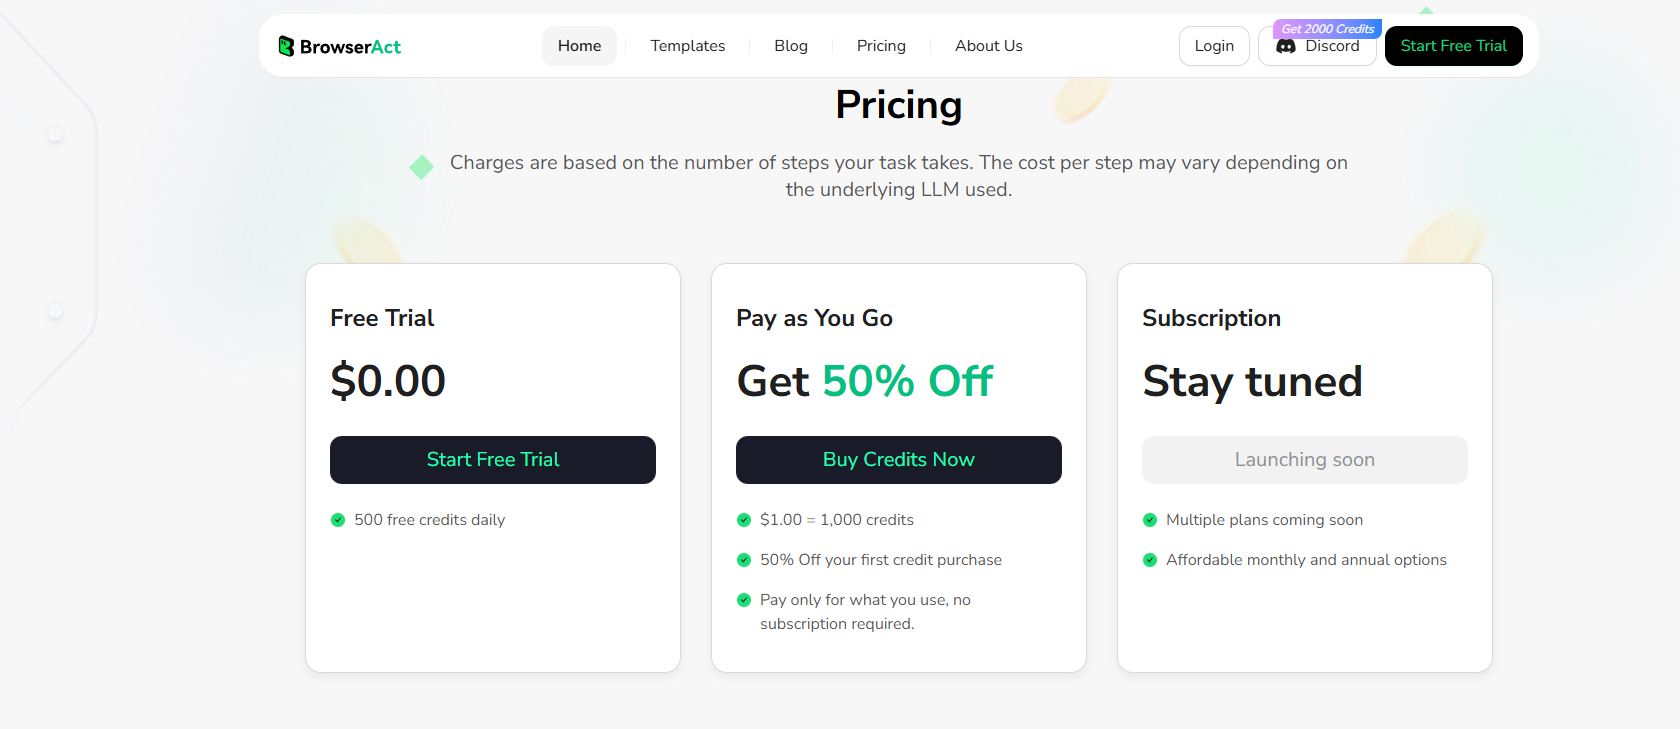
Task: Click the checkmark beside Multiple plans coming soon
Action: tap(1150, 520)
